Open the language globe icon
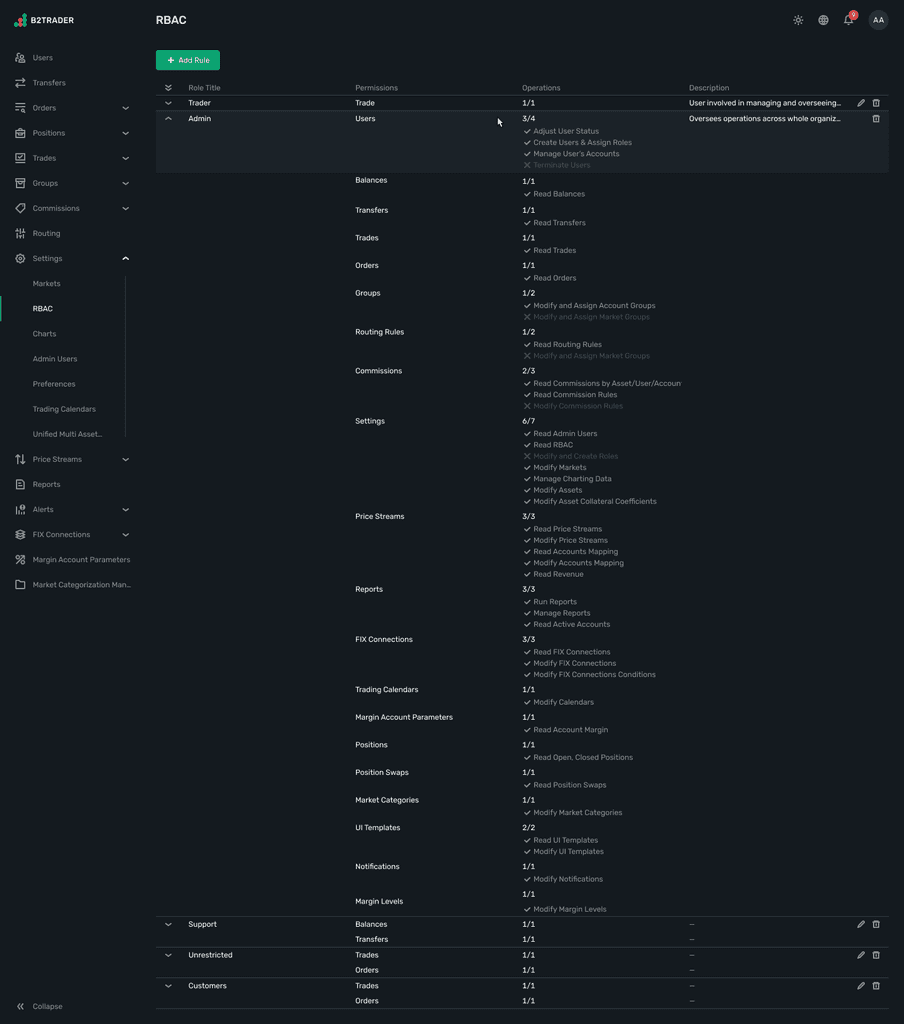 (823, 20)
